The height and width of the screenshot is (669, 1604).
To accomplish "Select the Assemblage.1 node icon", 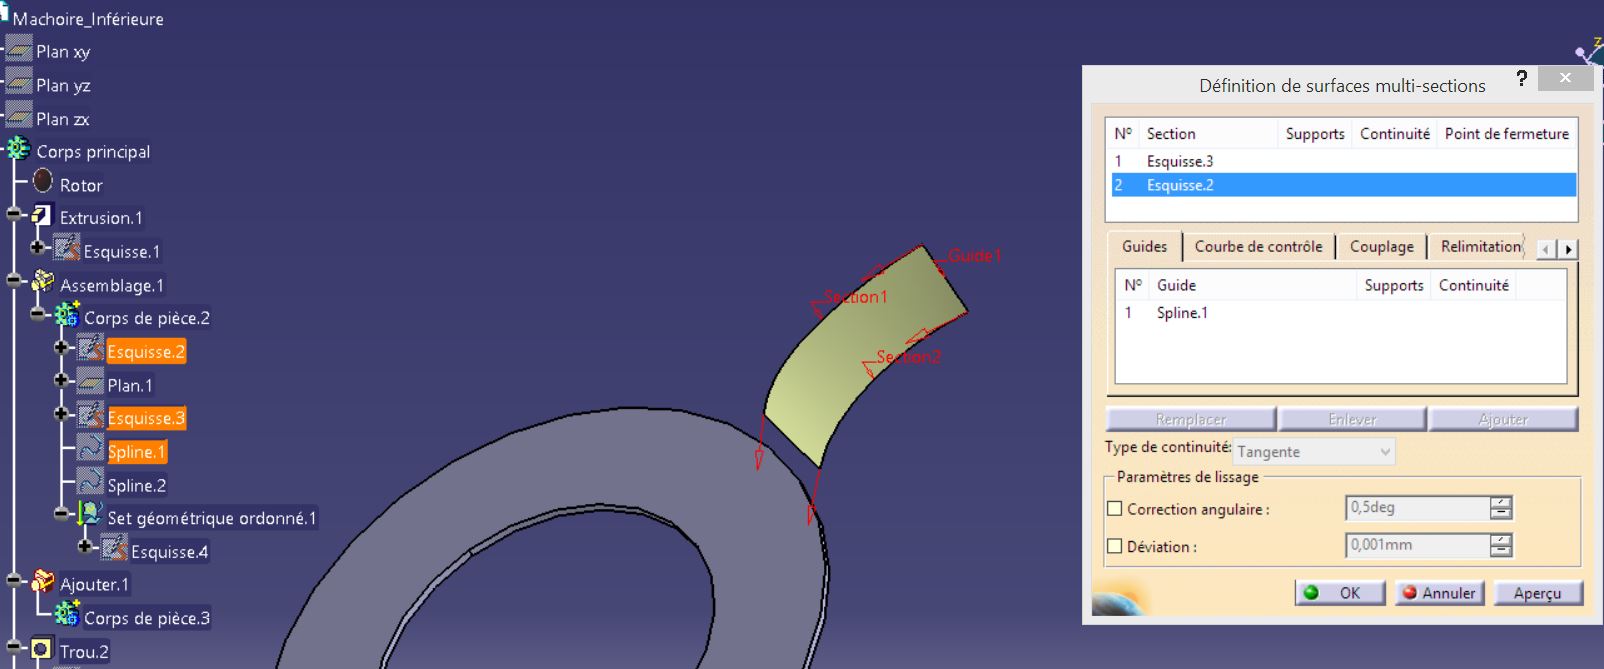I will [42, 283].
